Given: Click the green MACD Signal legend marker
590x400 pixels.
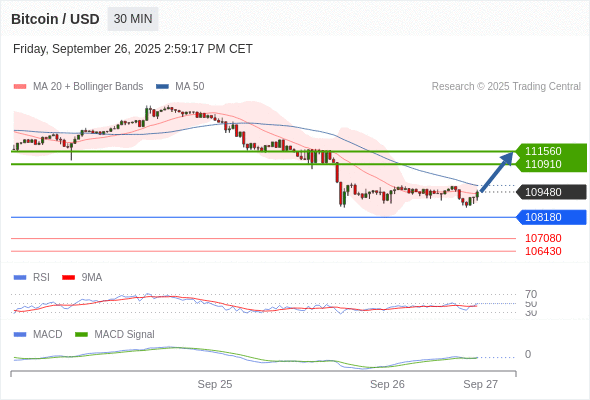Looking at the screenshot, I should point(81,335).
